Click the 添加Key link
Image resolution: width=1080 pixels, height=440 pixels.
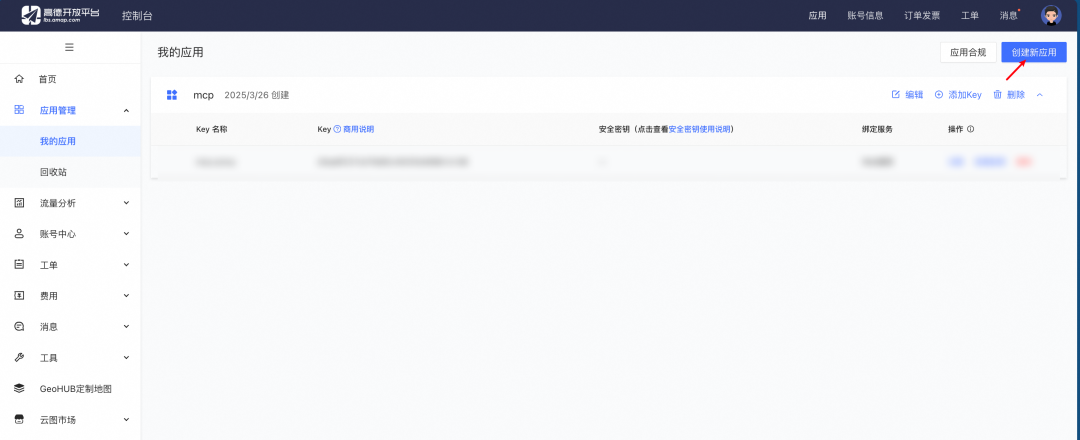click(965, 95)
